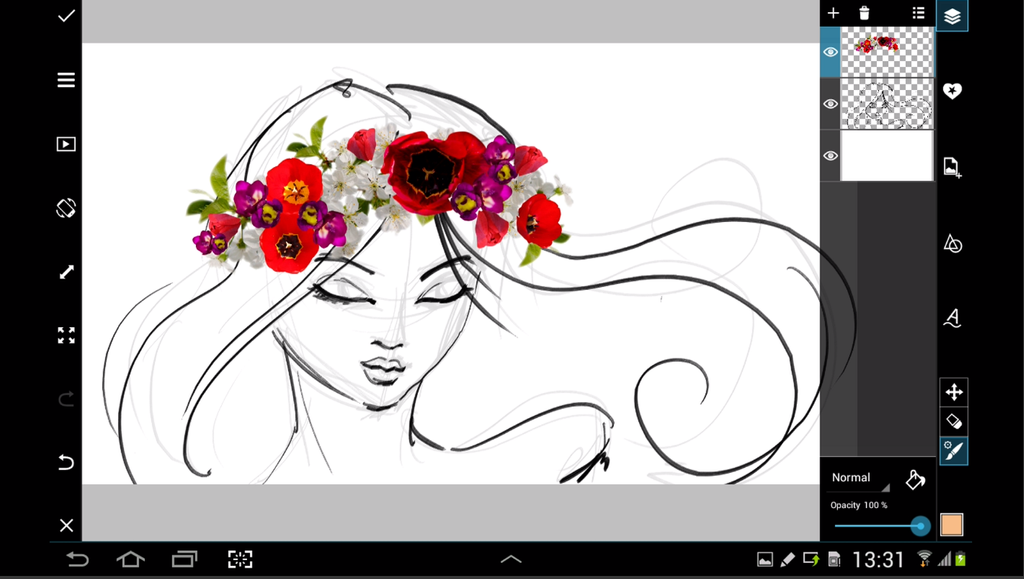Select the text tool letter A icon
Screen dimensions: 1024x579
pyautogui.click(x=952, y=318)
